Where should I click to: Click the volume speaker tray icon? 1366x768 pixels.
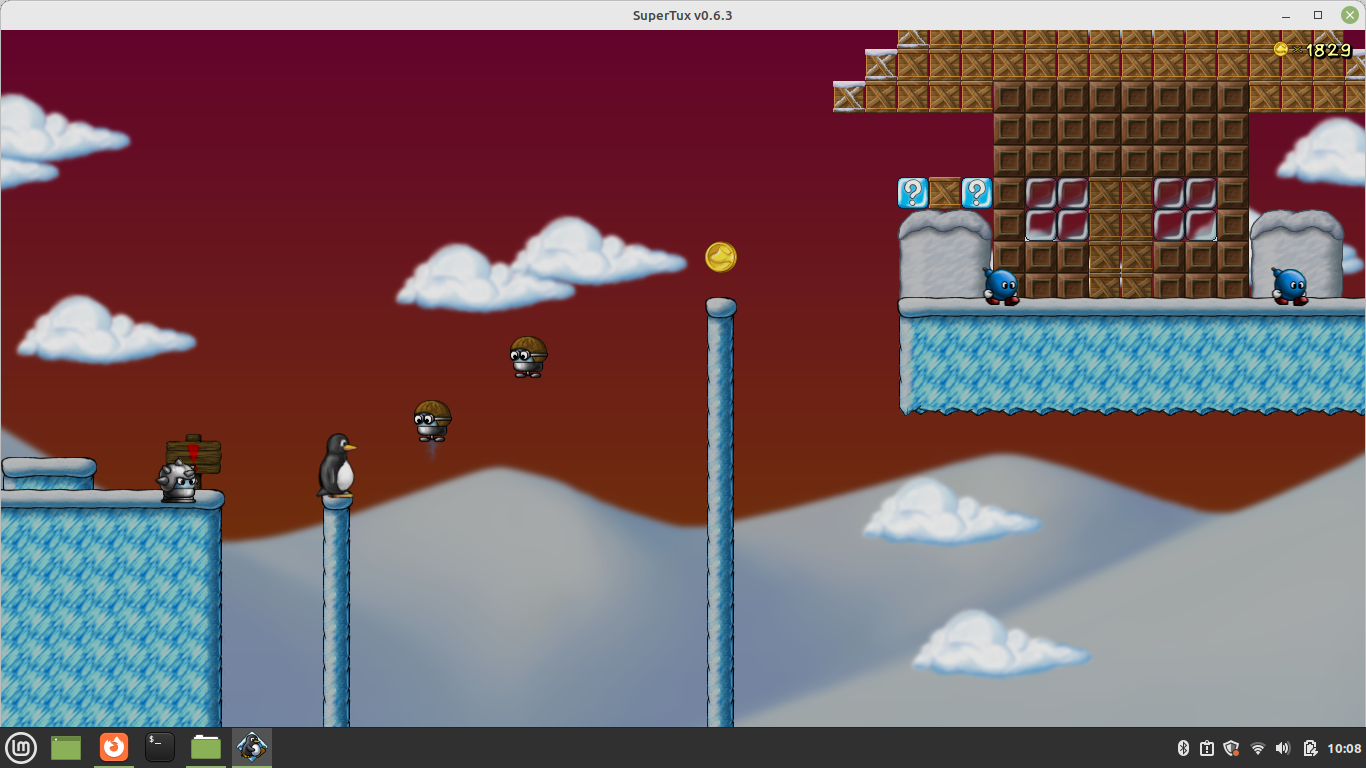[x=1283, y=748]
